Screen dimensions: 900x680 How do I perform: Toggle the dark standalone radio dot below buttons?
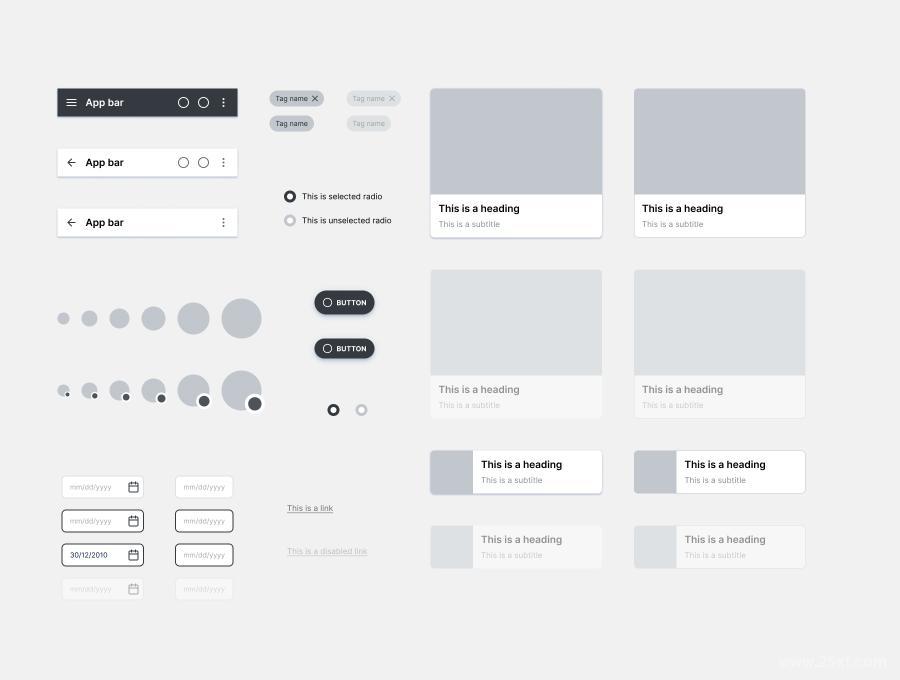point(333,410)
